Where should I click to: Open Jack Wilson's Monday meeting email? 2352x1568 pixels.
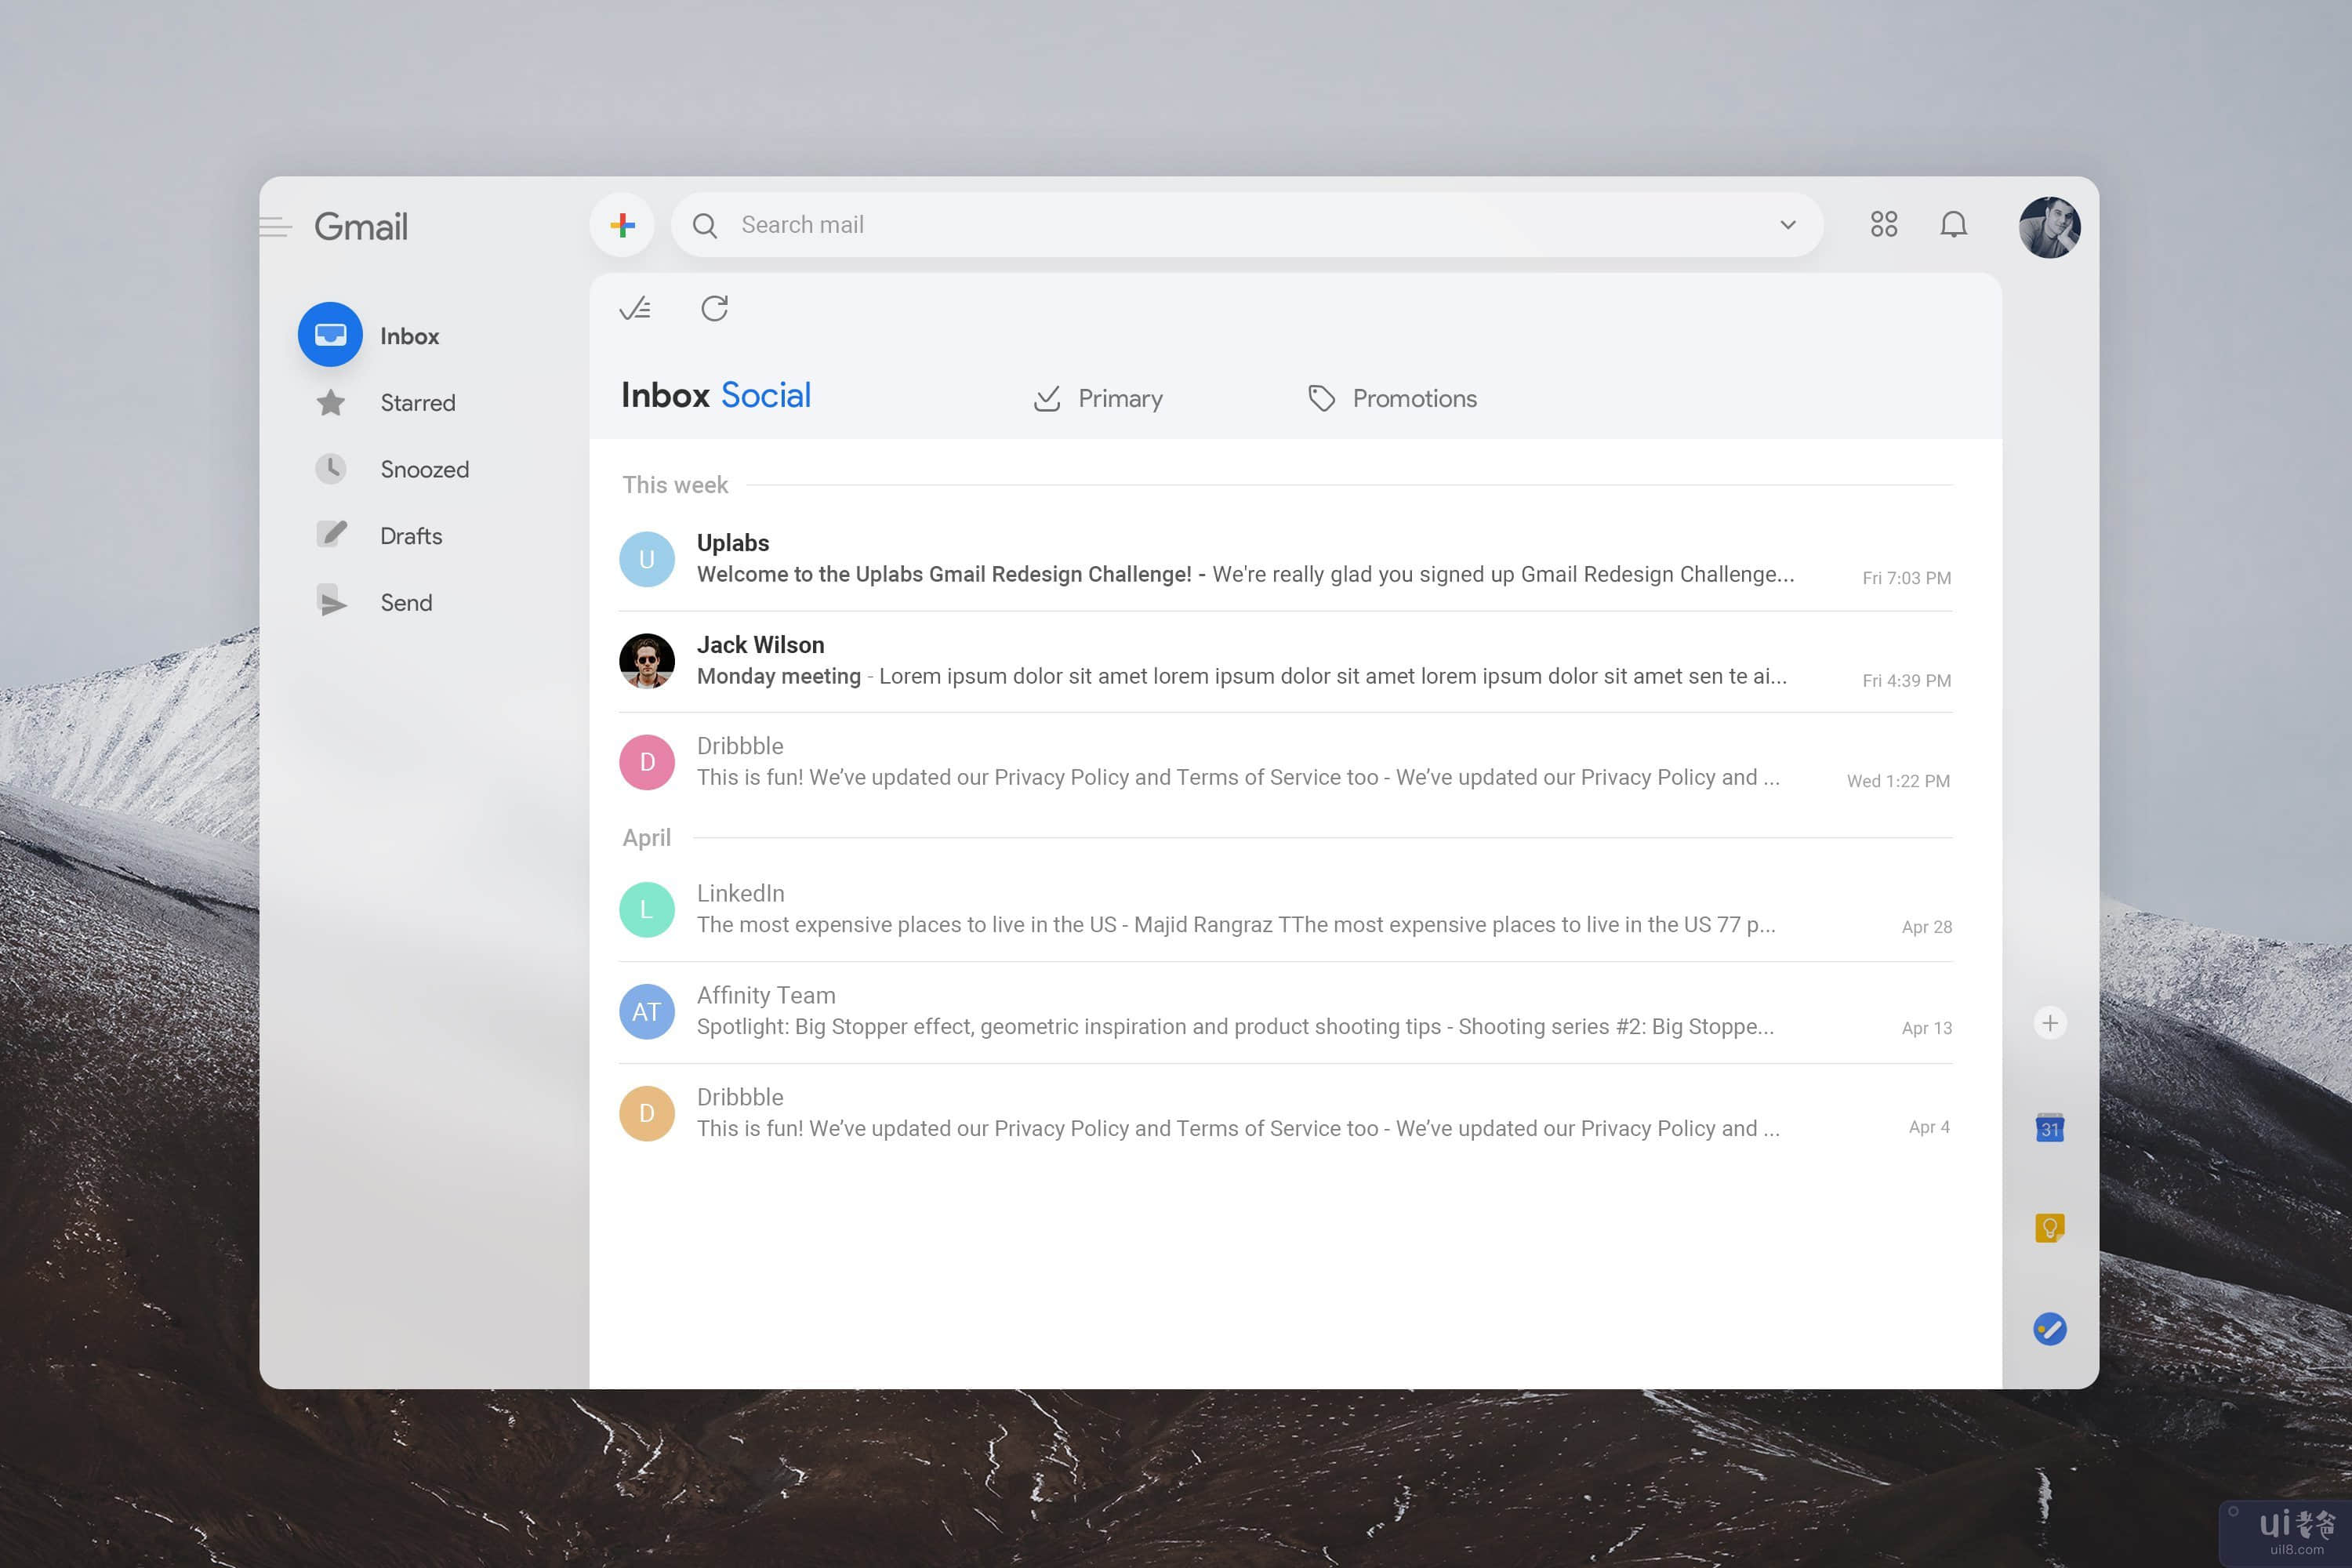click(1240, 662)
